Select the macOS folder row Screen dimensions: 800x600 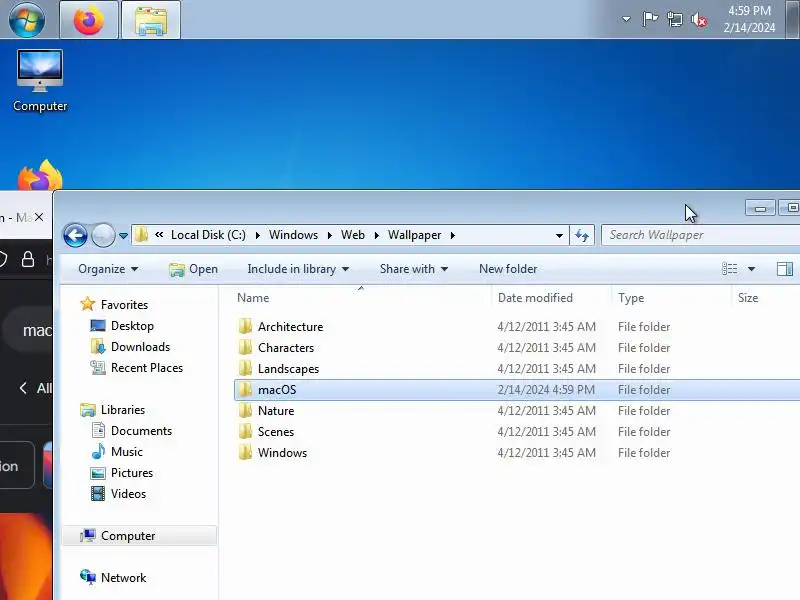[517, 390]
